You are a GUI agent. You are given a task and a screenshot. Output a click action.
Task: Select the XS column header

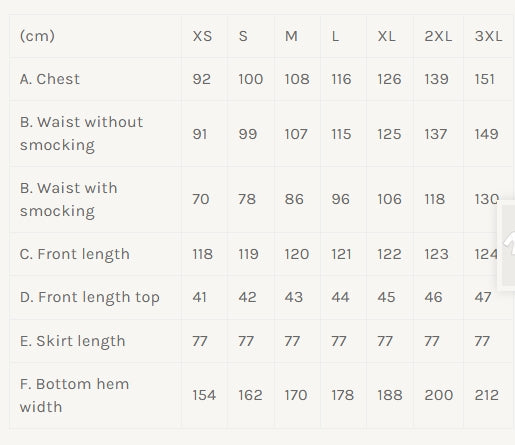pyautogui.click(x=202, y=36)
